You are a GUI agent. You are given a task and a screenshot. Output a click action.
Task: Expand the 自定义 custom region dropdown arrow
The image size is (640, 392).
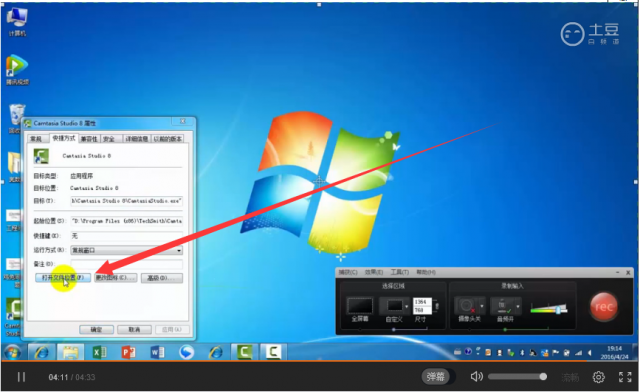pyautogui.click(x=406, y=306)
